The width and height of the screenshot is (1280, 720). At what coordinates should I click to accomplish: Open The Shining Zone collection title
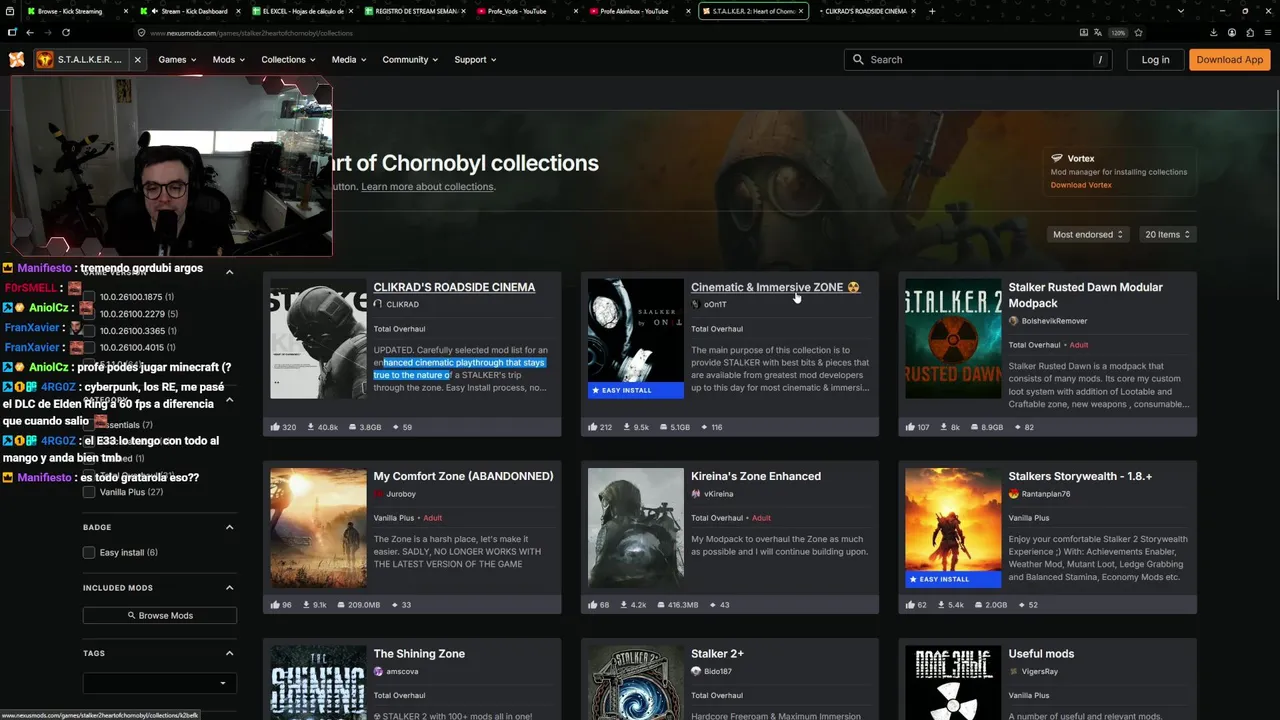click(x=419, y=654)
